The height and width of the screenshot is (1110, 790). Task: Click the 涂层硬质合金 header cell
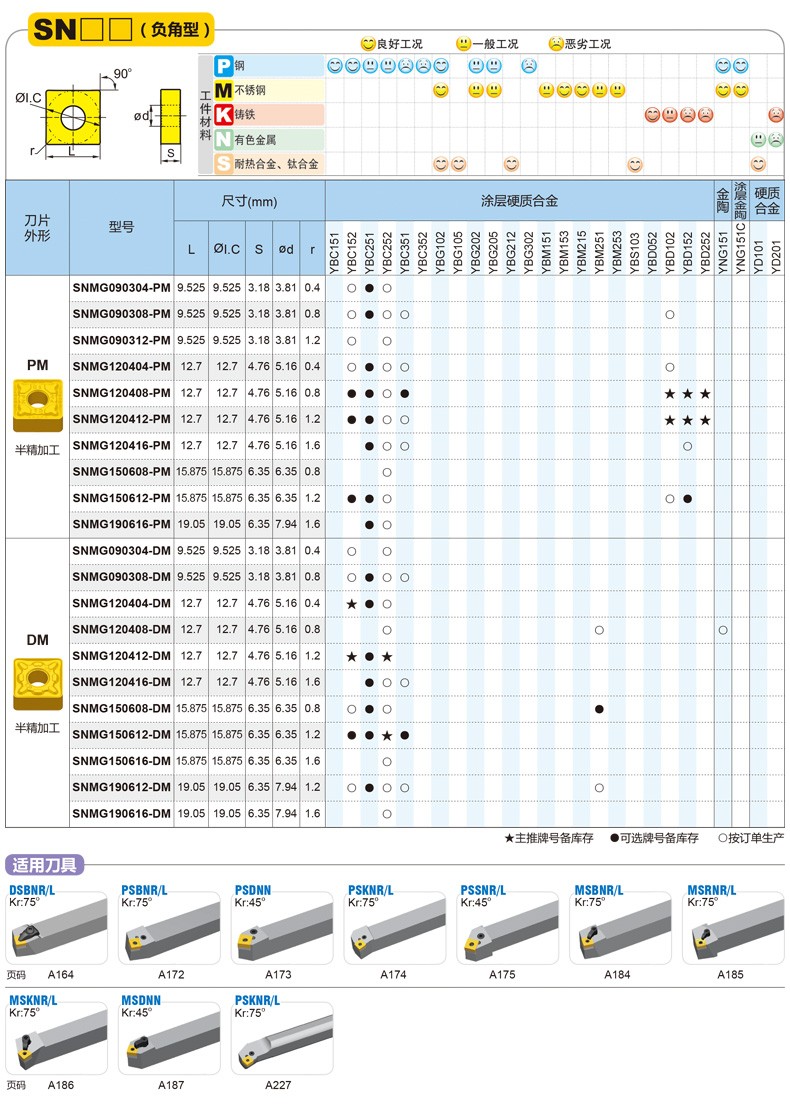tap(520, 200)
